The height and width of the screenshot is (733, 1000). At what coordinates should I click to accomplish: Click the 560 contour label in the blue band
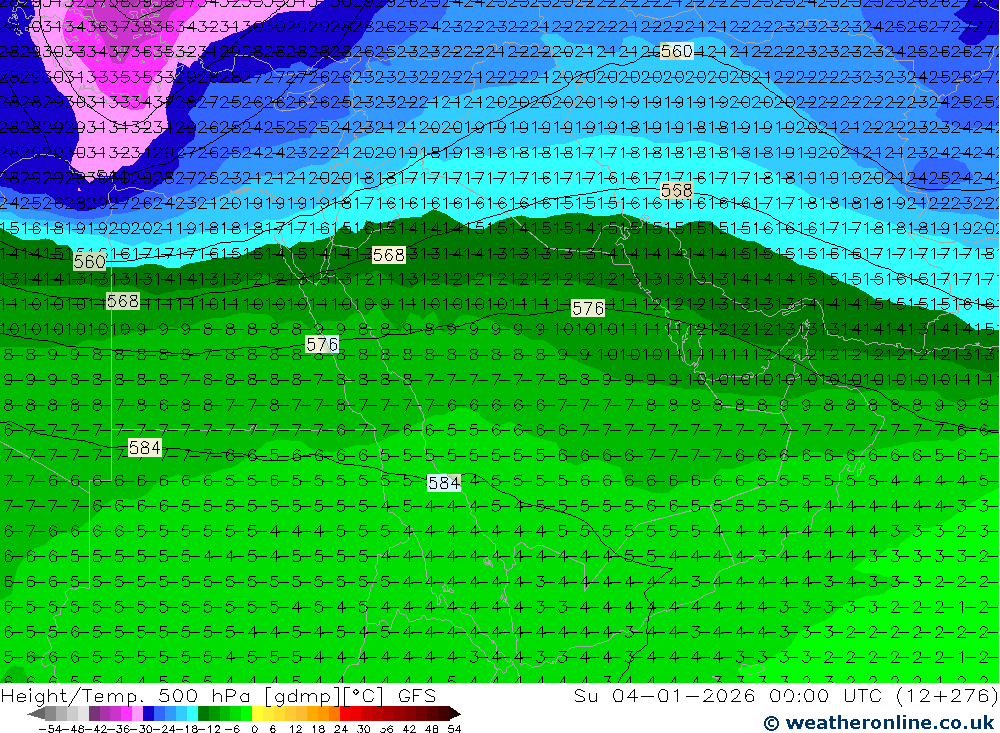click(x=677, y=51)
